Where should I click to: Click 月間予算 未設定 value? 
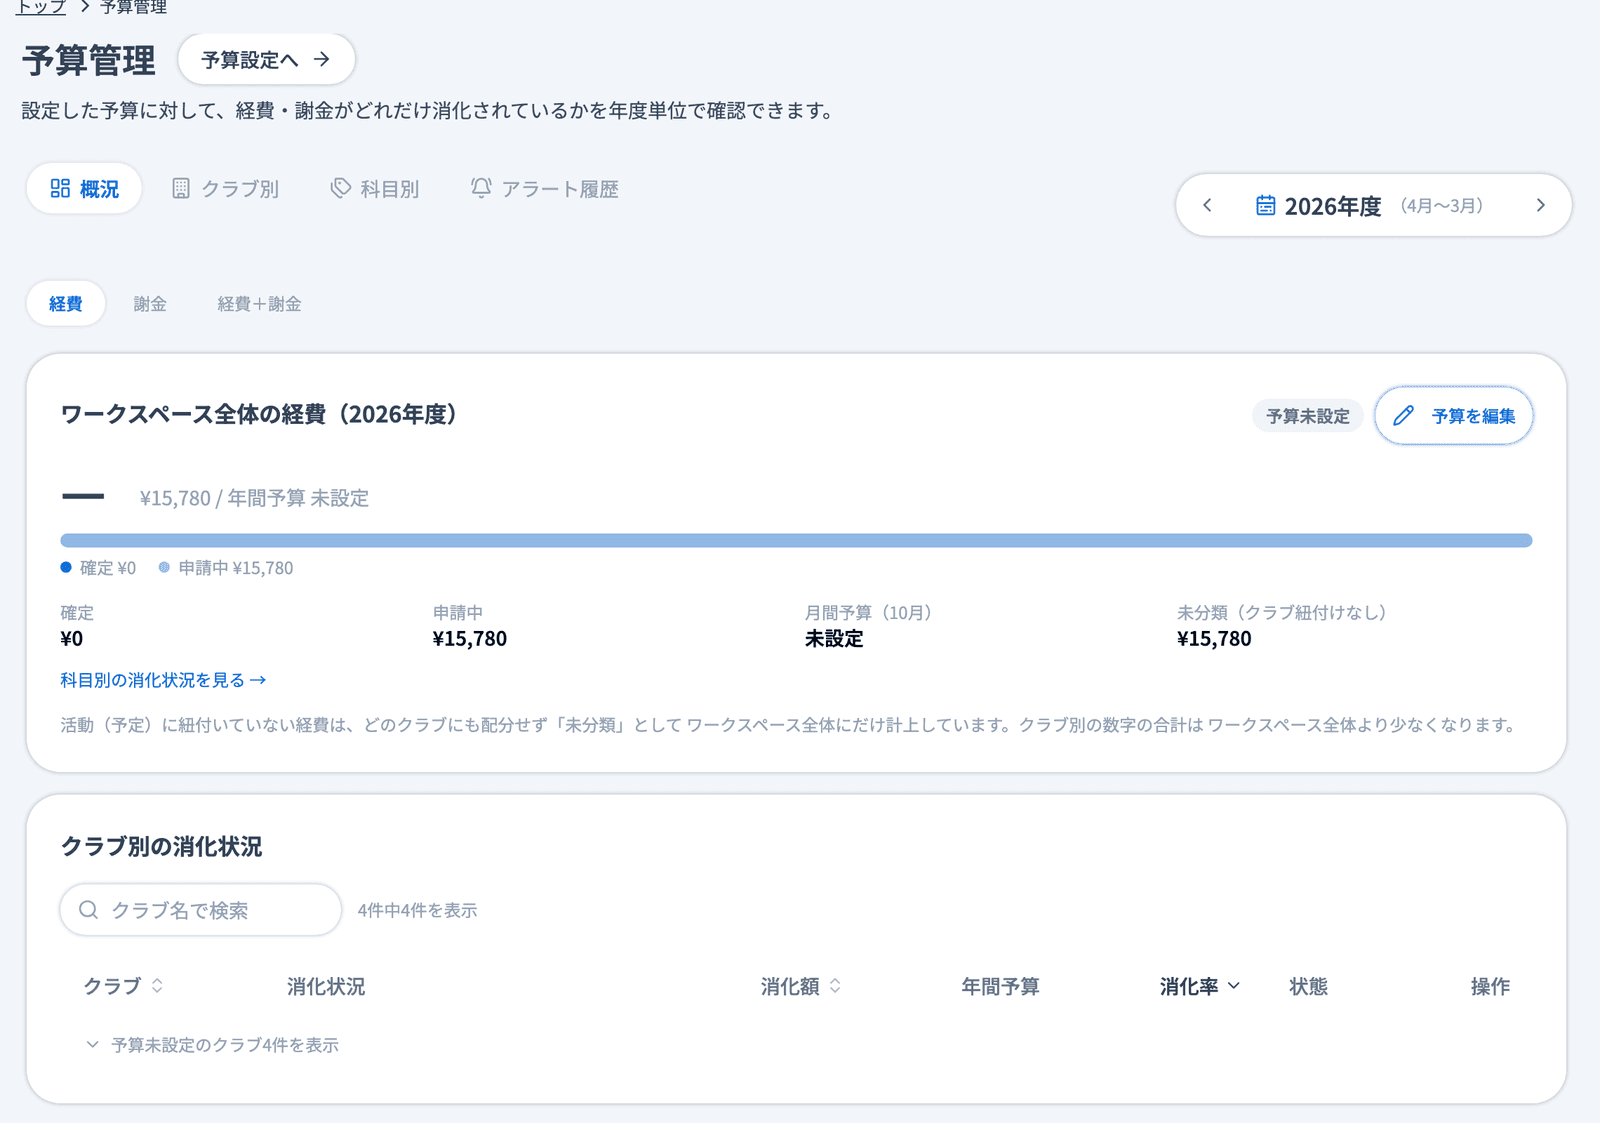834,638
